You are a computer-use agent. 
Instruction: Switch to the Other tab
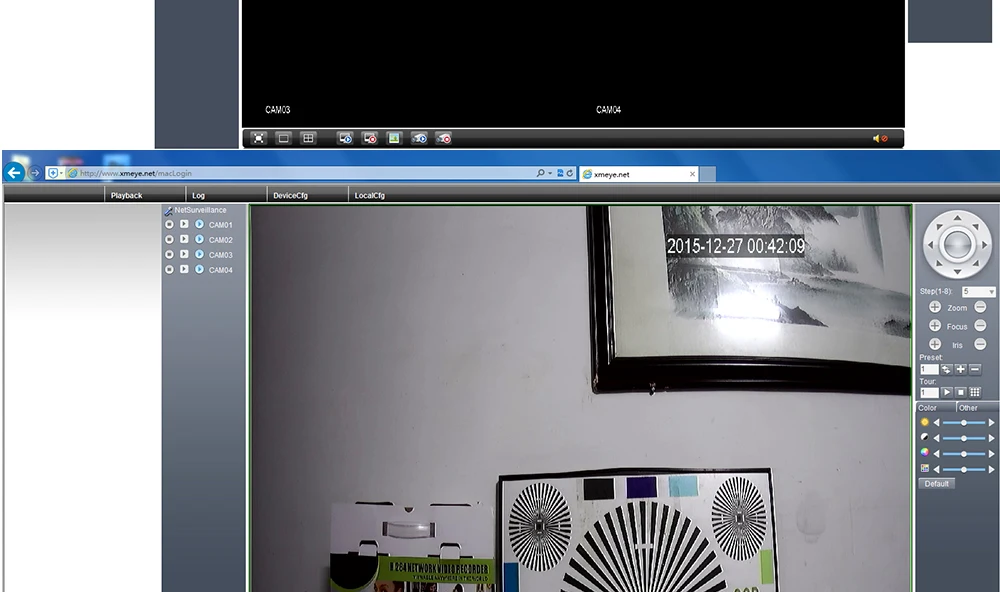pyautogui.click(x=977, y=408)
